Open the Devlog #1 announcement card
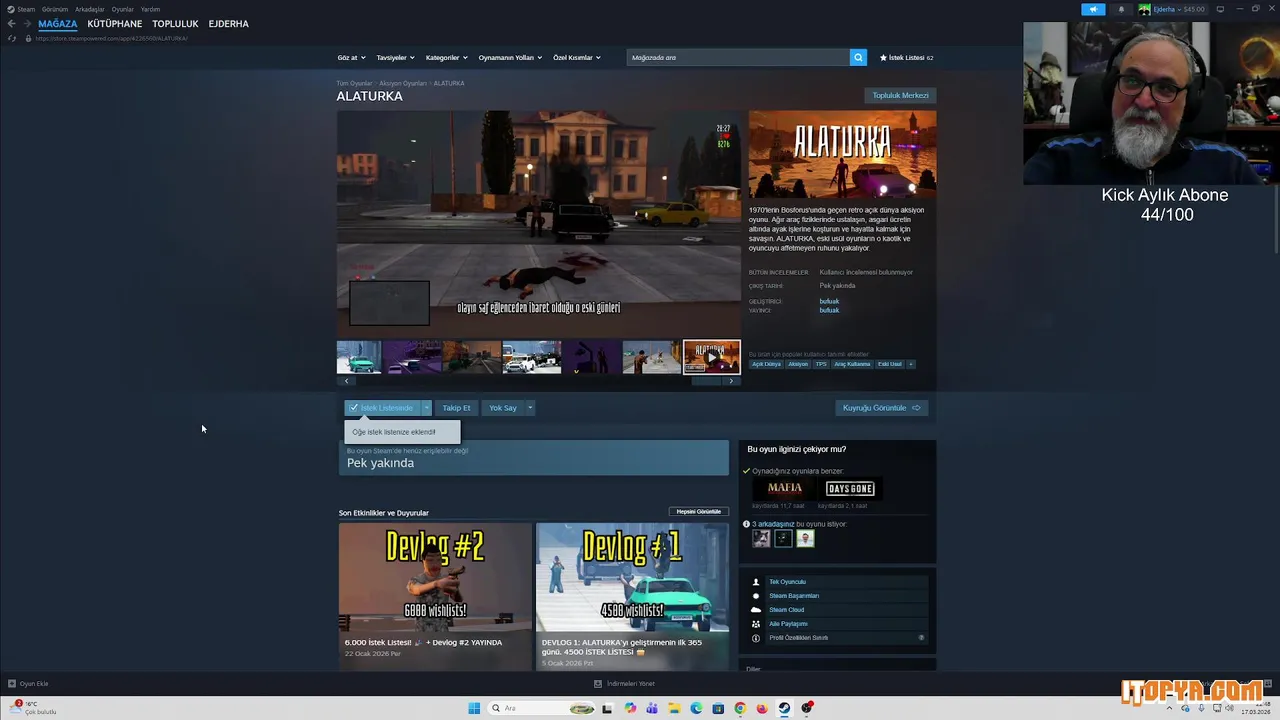This screenshot has height=720, width=1280. (x=632, y=596)
